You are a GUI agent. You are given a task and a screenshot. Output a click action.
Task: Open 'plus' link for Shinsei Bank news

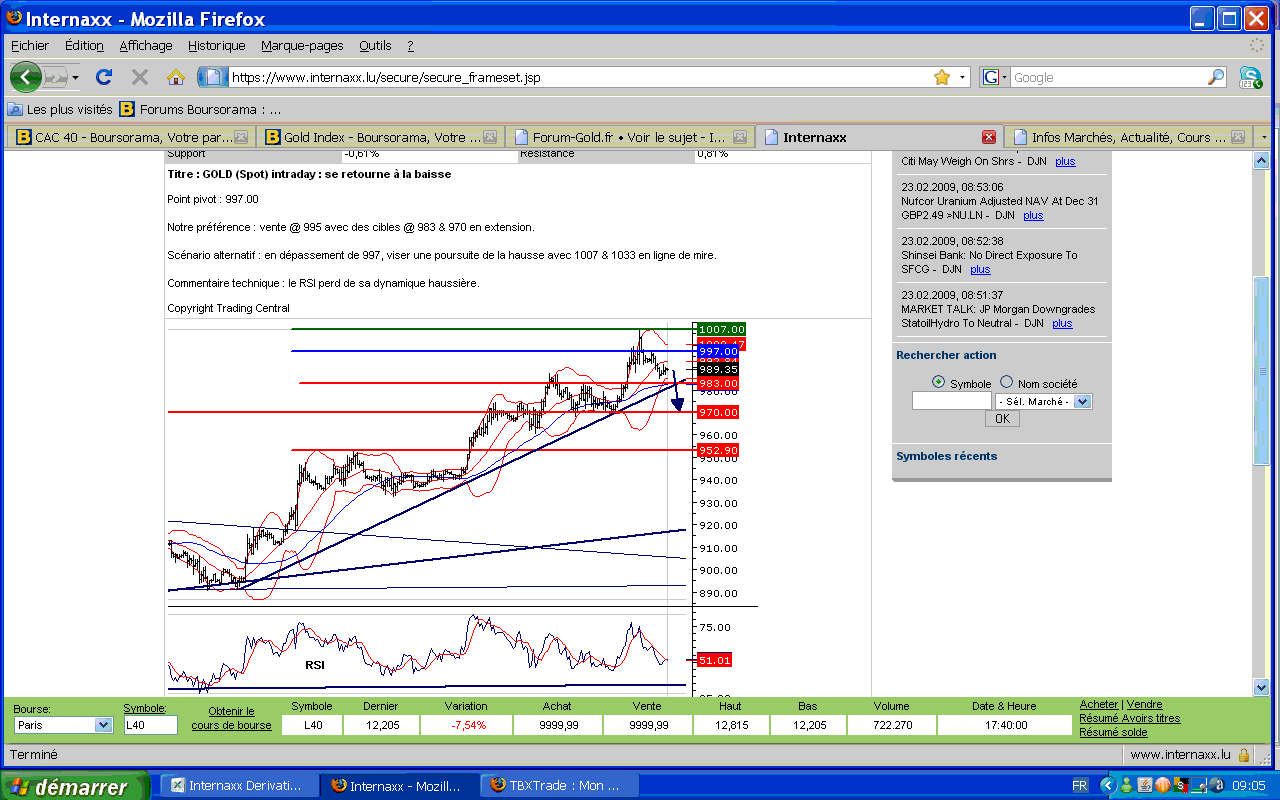[980, 269]
